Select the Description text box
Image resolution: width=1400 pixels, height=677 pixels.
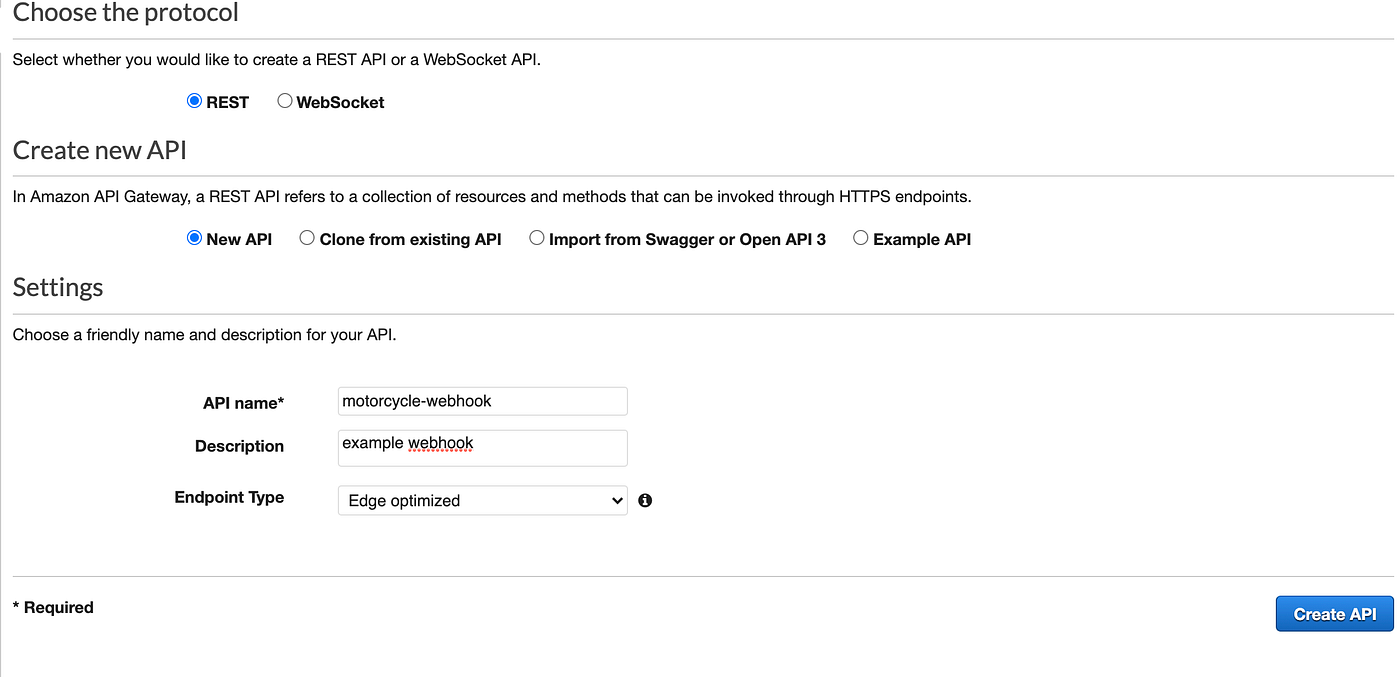(x=482, y=447)
